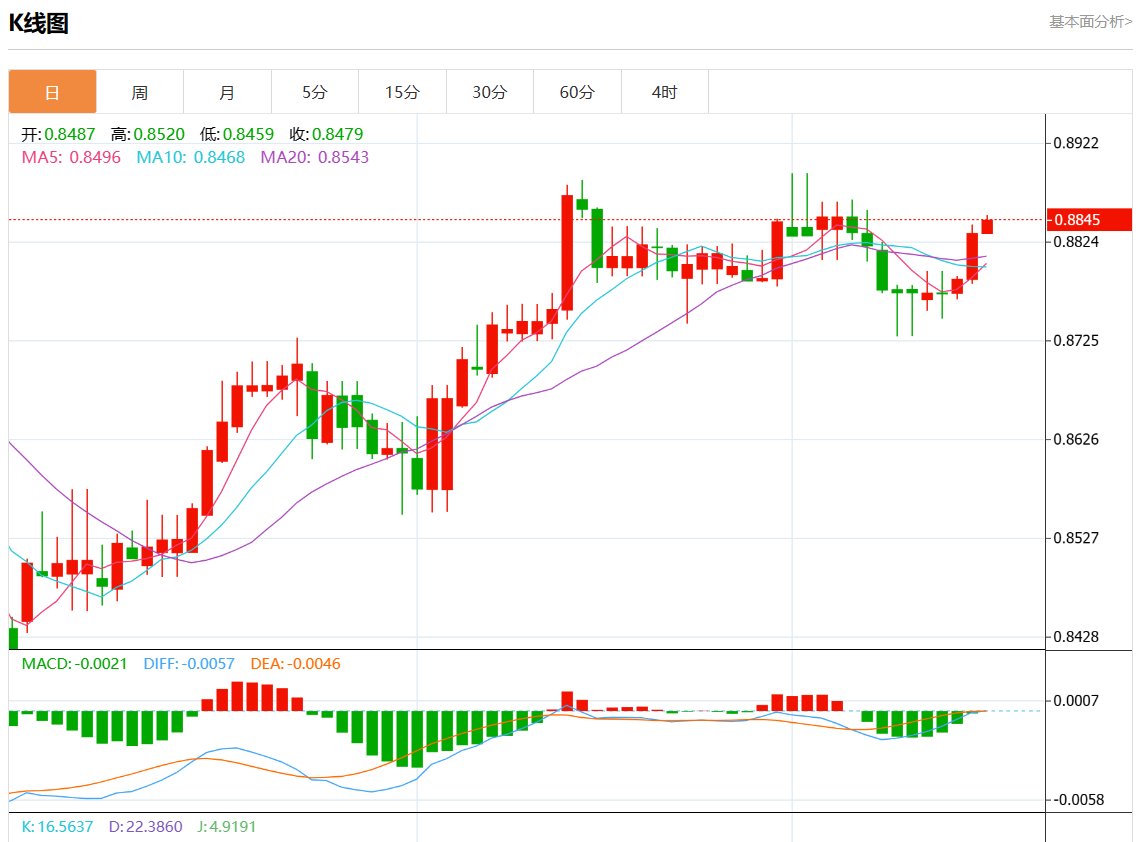
Task: Switch to the 月 monthly tab
Action: click(x=227, y=92)
